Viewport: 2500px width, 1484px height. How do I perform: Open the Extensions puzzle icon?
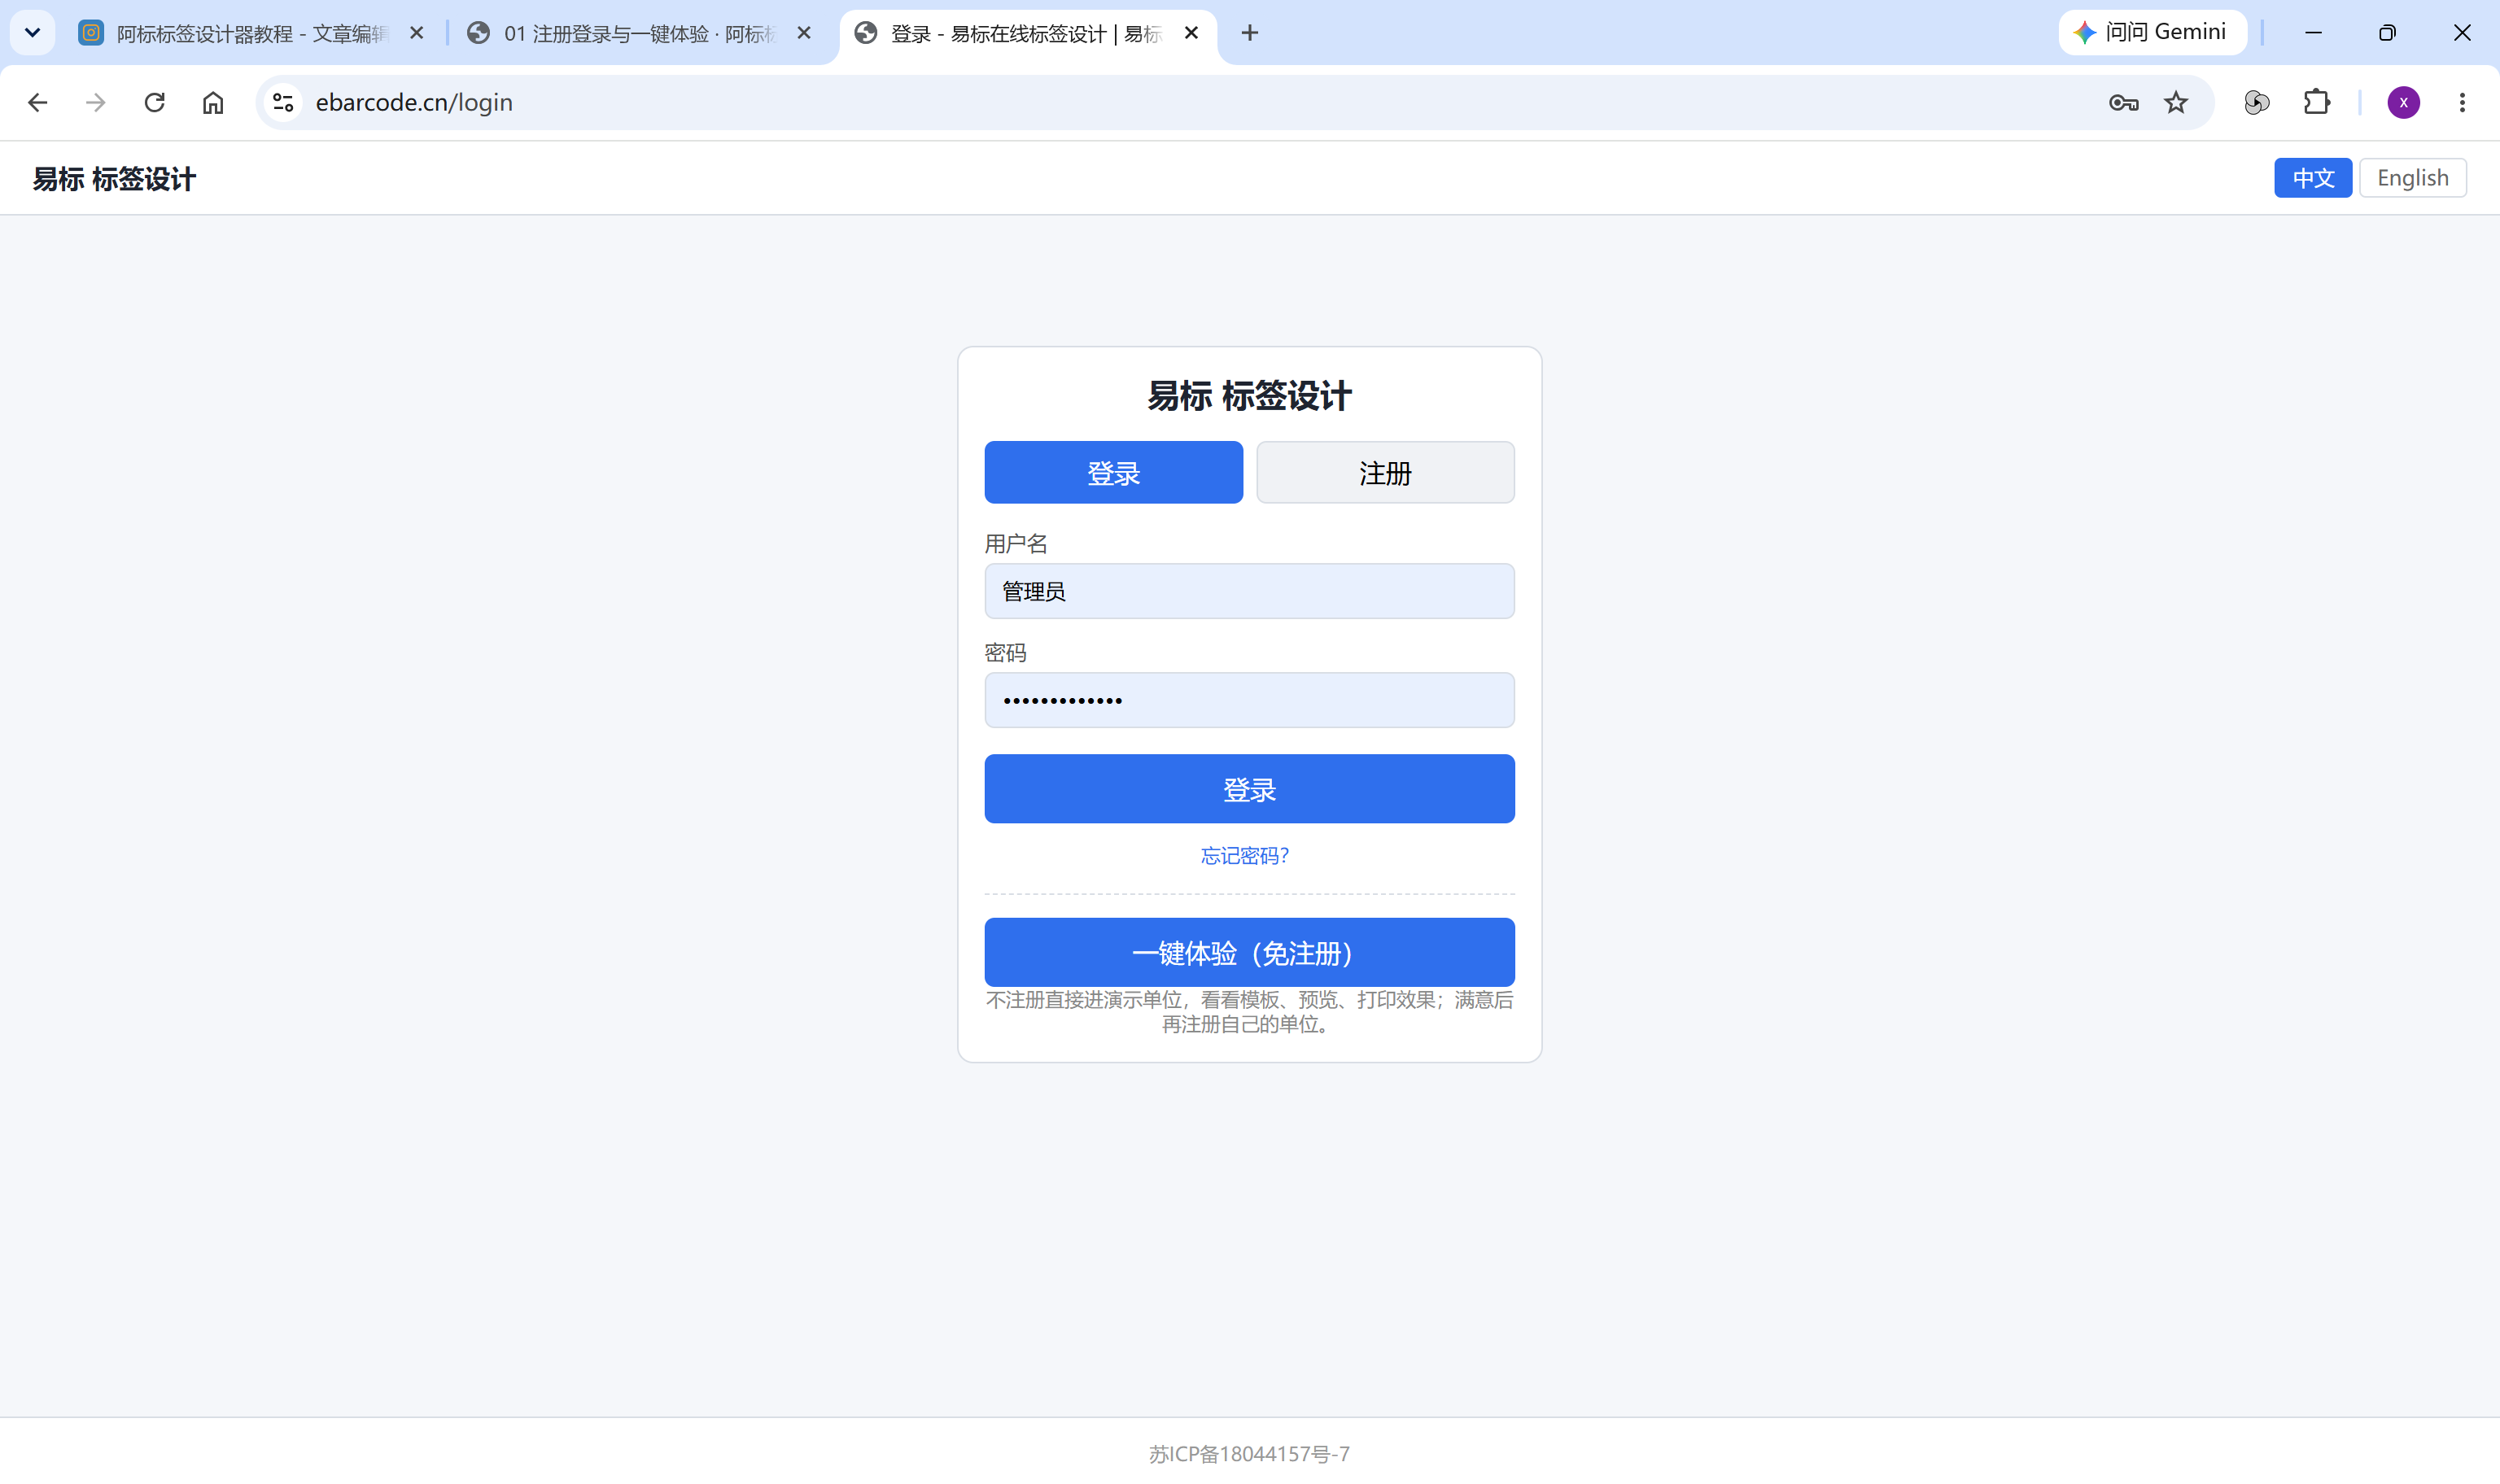2316,102
